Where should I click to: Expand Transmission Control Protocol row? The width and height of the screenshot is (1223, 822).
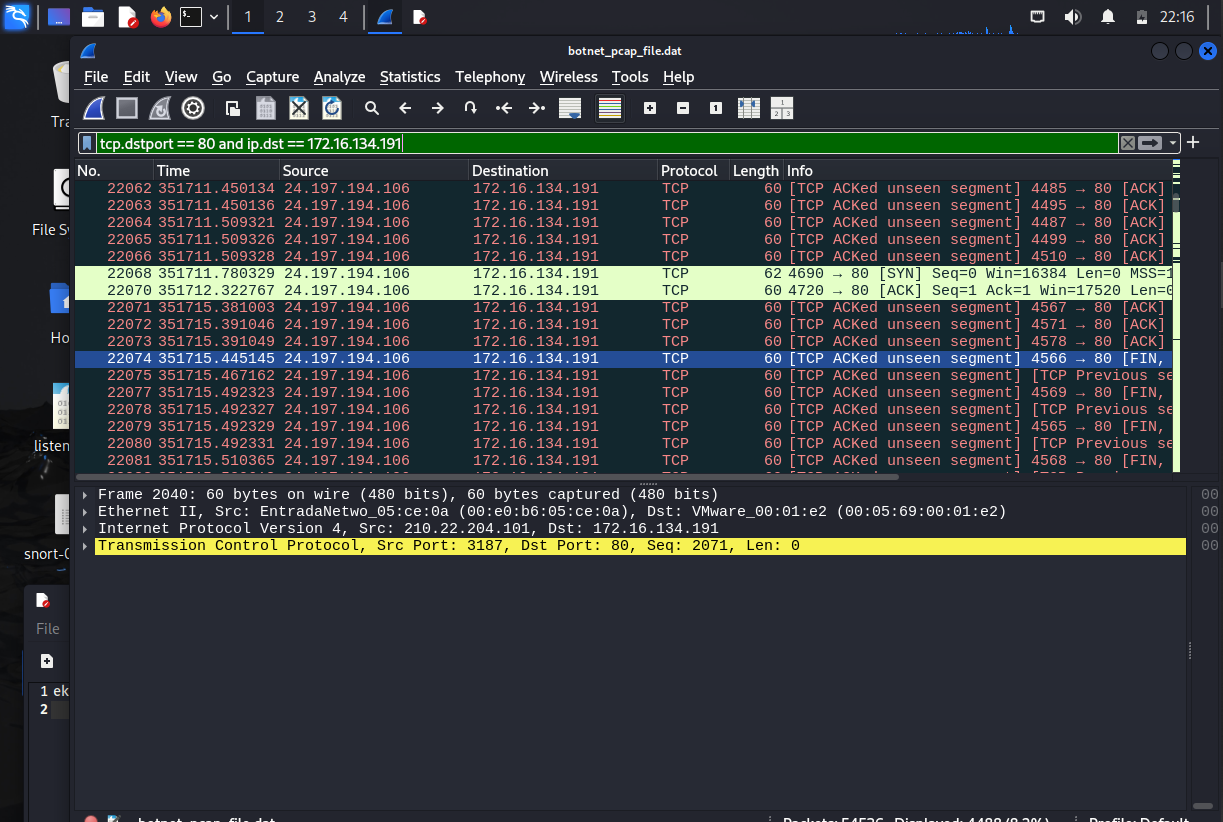[x=85, y=546]
